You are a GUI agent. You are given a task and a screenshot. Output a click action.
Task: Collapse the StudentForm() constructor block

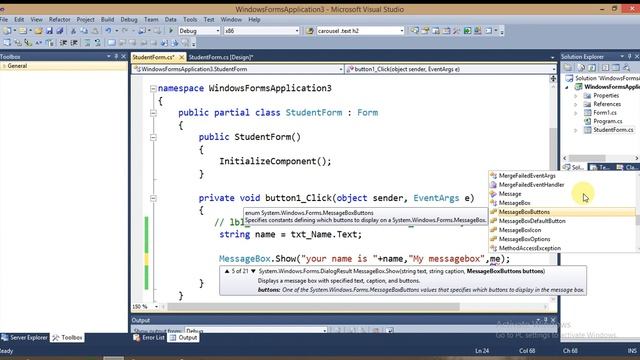coord(153,138)
